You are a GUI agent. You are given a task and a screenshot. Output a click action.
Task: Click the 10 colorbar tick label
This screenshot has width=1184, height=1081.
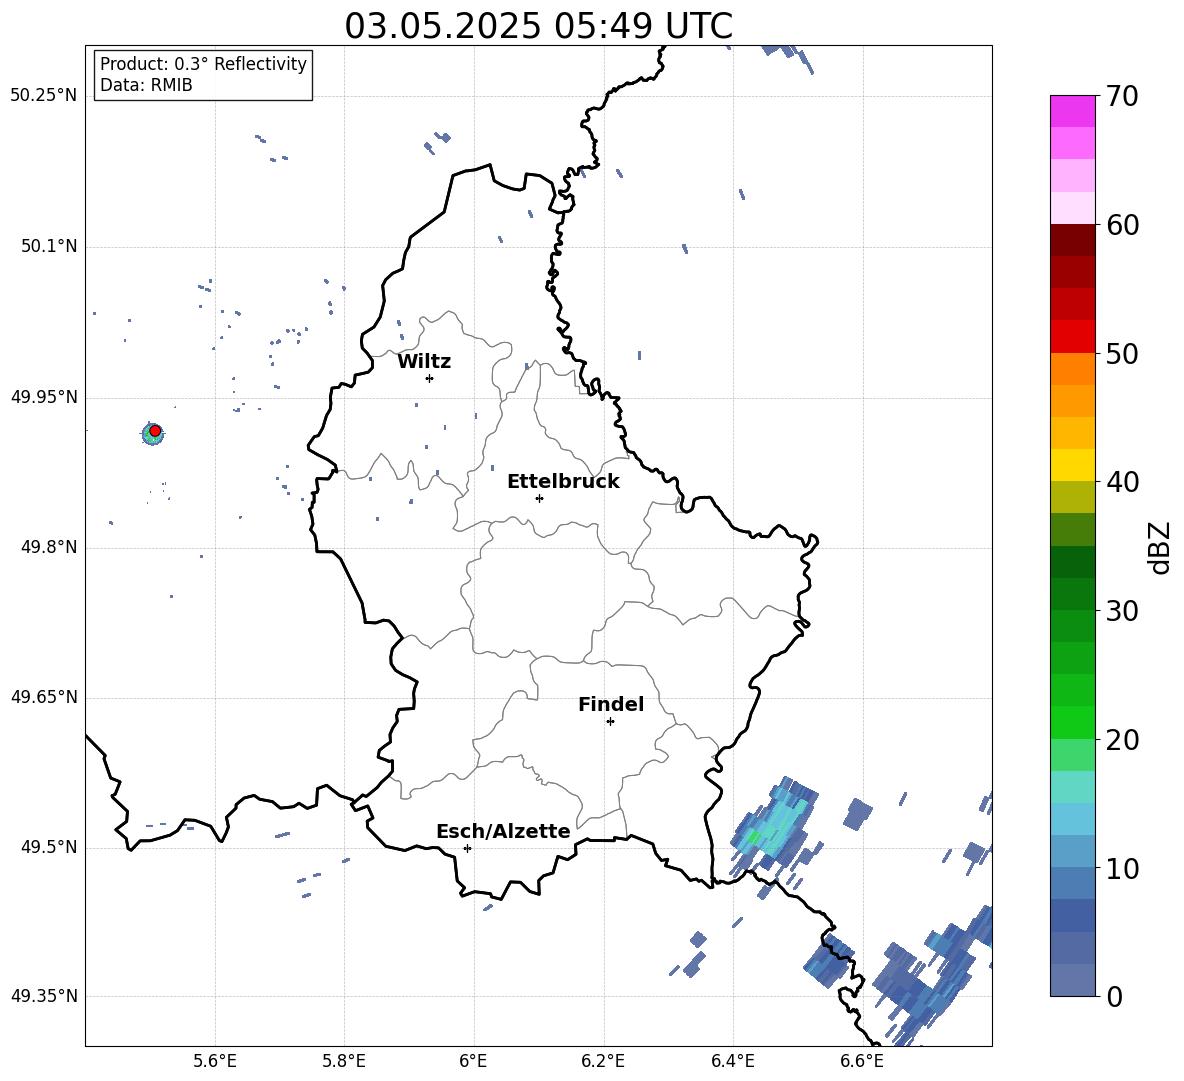tap(1122, 868)
